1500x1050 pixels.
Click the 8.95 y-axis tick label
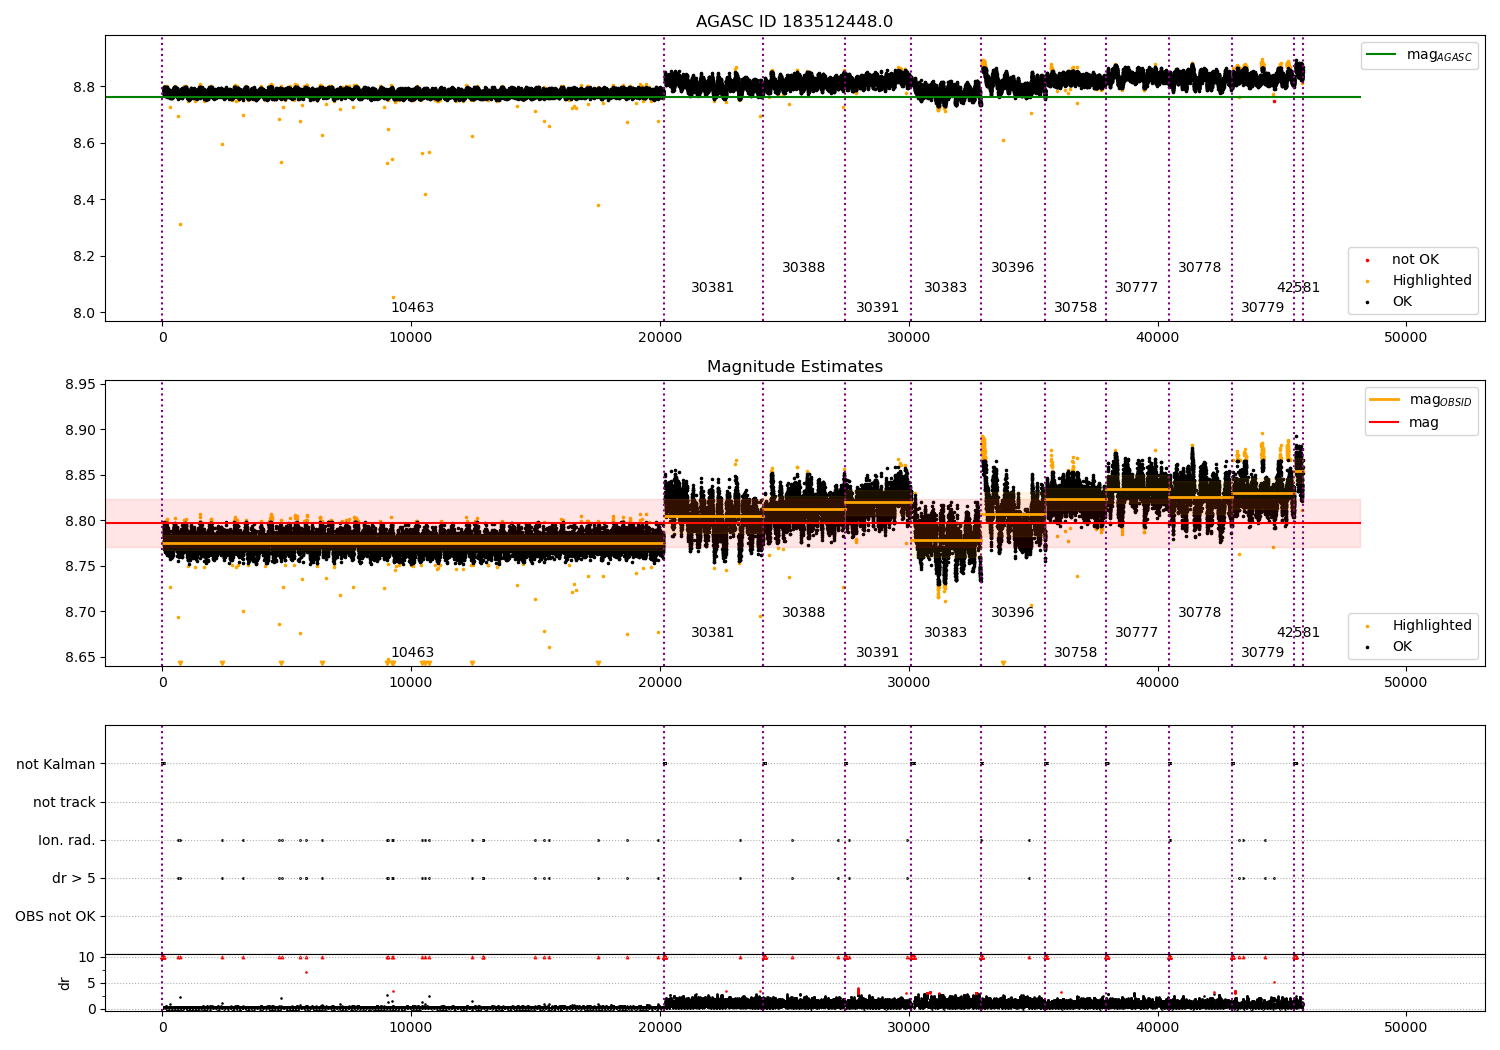pyautogui.click(x=80, y=385)
